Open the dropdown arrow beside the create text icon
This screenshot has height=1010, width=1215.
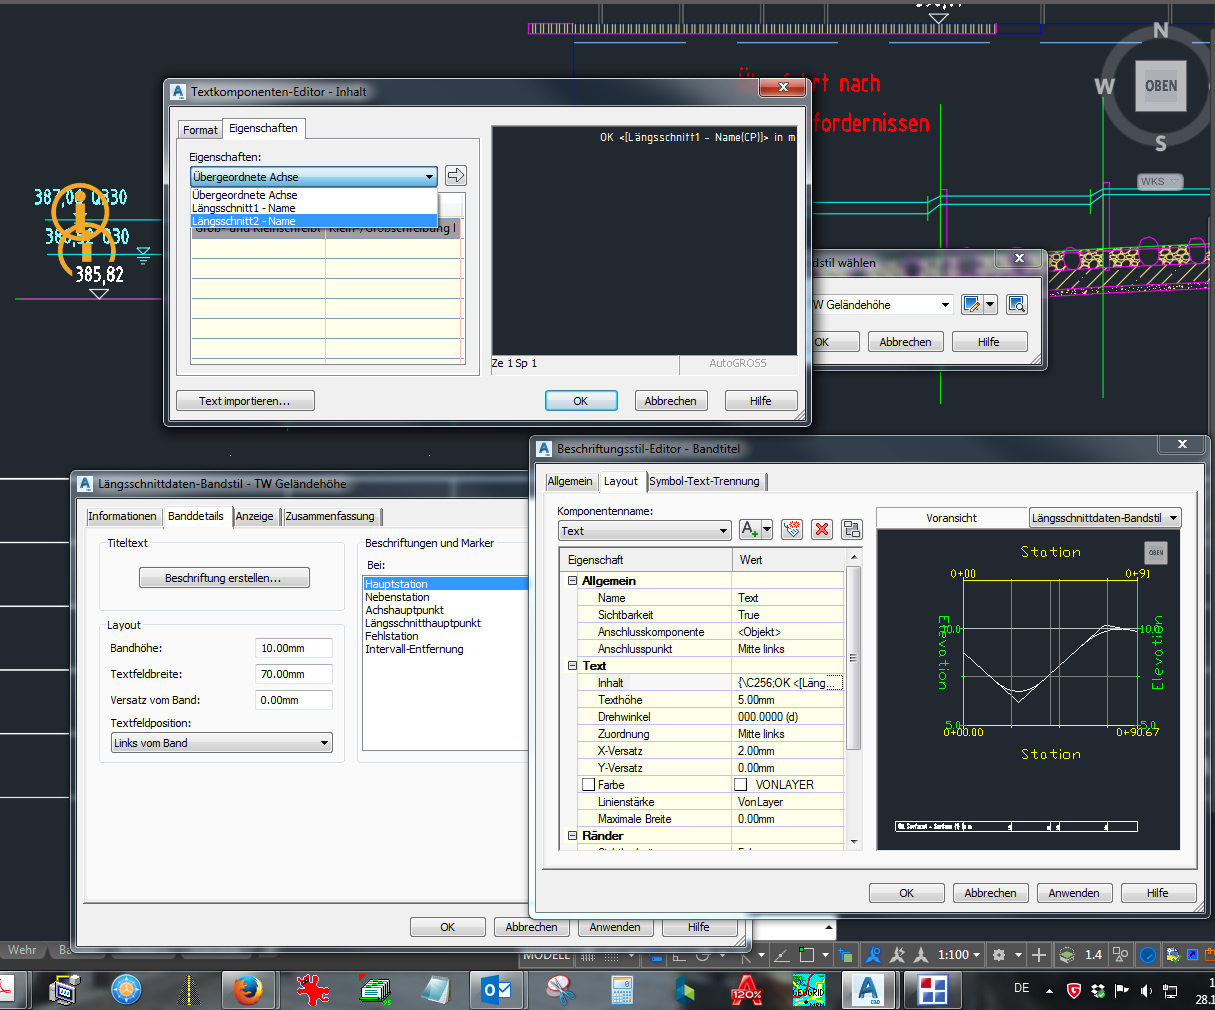coord(767,530)
